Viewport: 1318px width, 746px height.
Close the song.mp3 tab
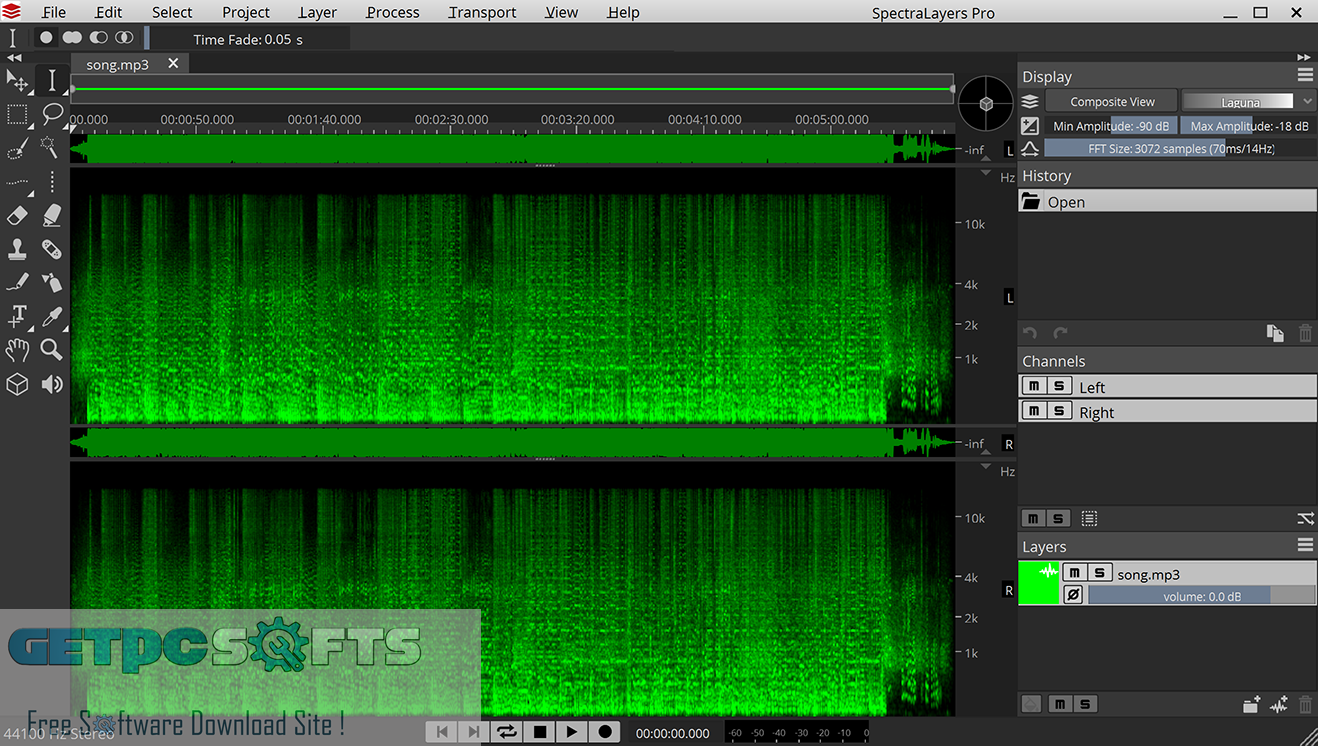coord(173,63)
